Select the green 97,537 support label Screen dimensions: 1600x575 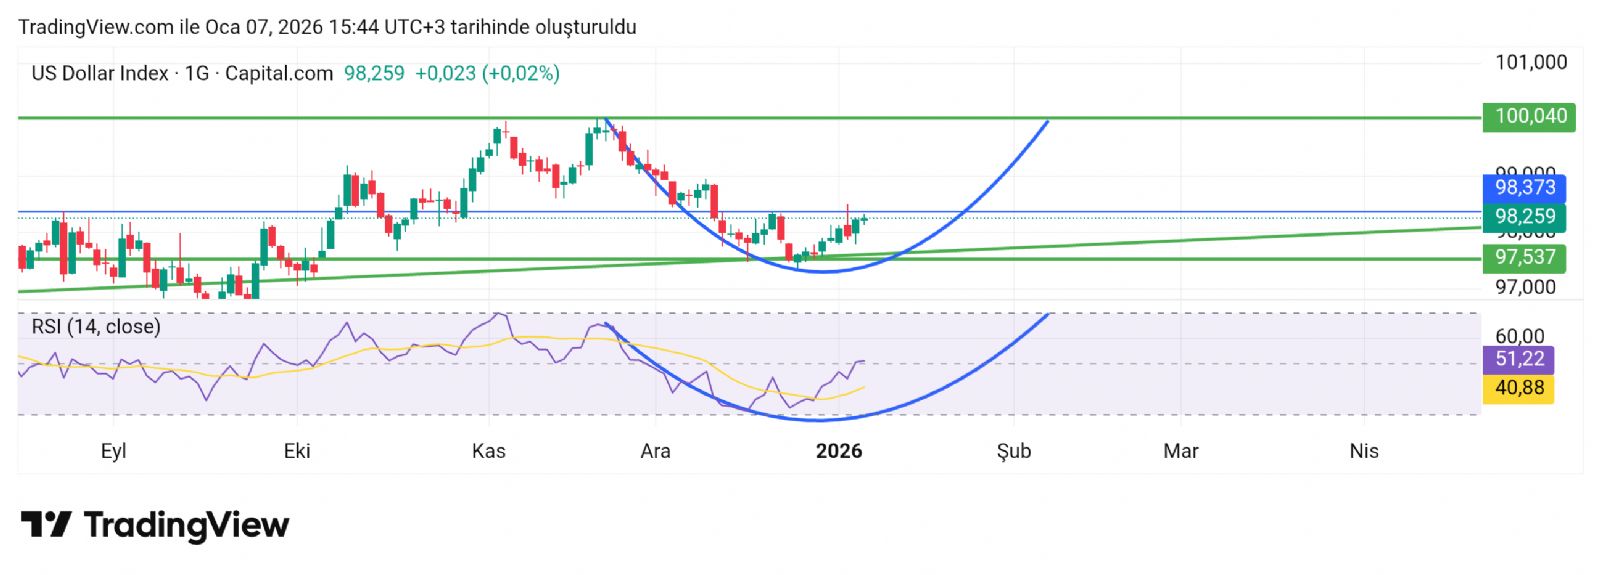pos(1524,257)
